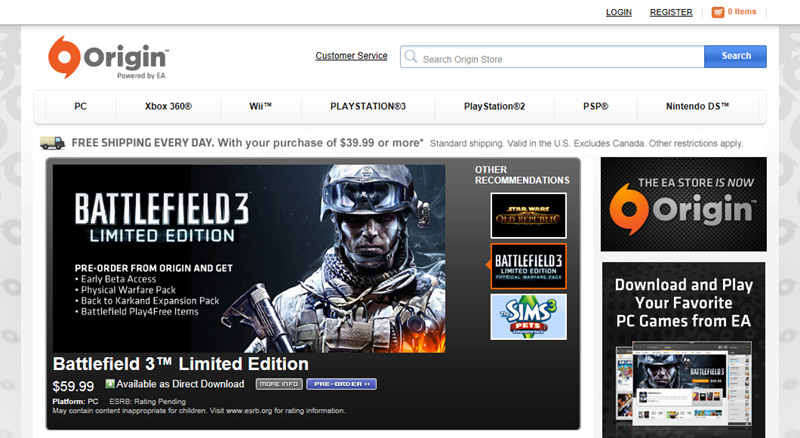Click the green Direct Download icon
Viewport: 800px width, 438px height.
110,383
